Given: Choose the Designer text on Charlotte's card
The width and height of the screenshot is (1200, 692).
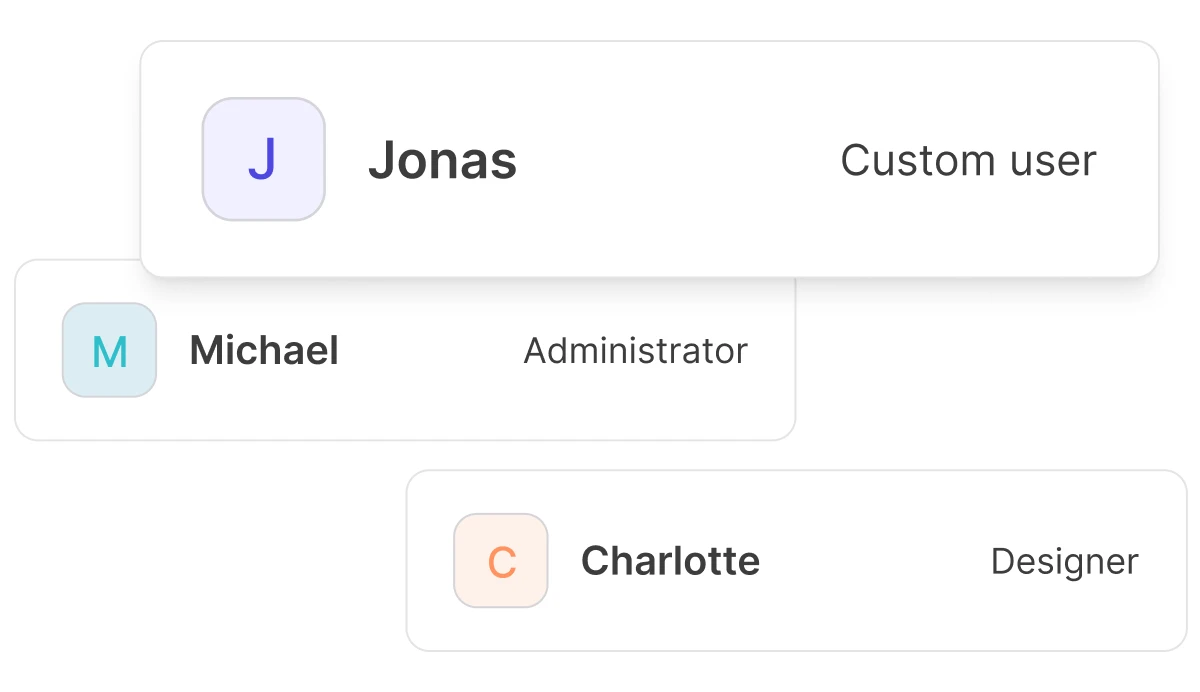Looking at the screenshot, I should (x=1065, y=562).
